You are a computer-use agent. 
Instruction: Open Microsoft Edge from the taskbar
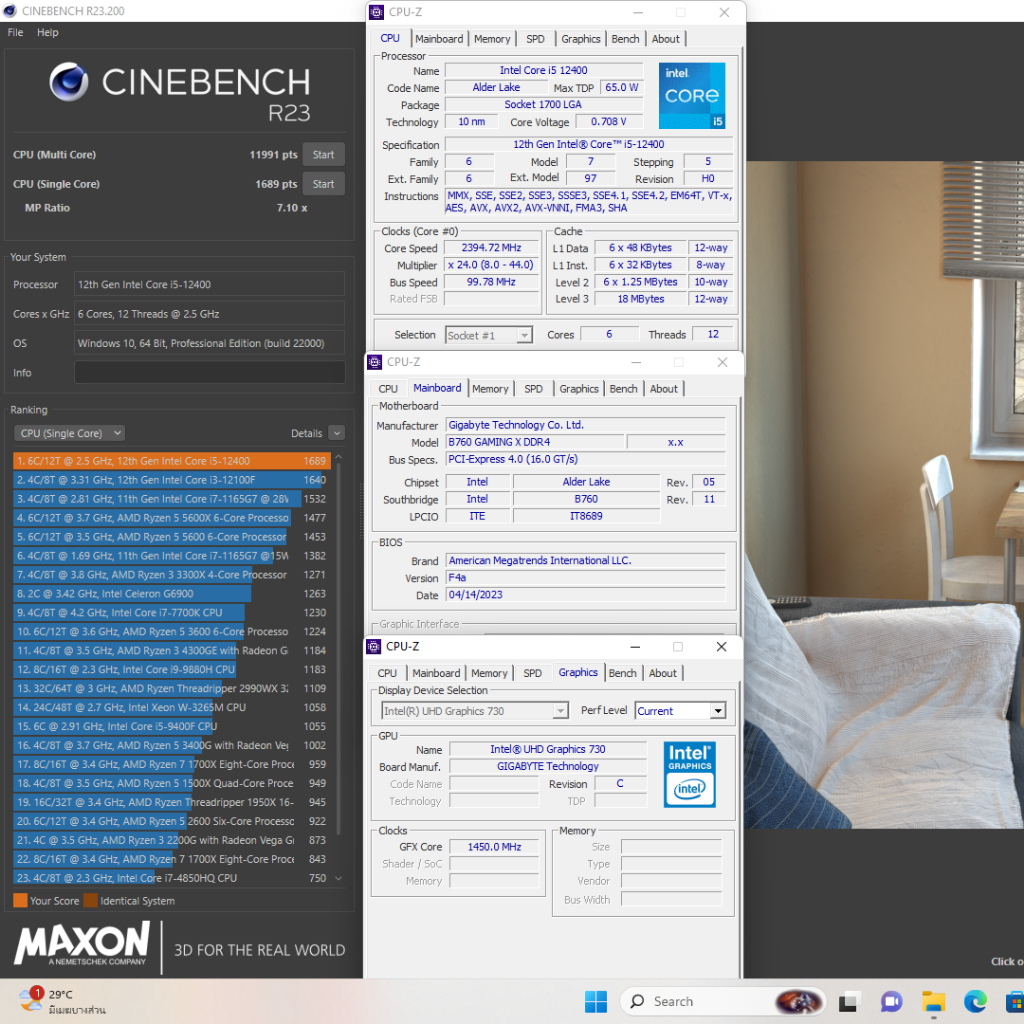click(975, 1001)
